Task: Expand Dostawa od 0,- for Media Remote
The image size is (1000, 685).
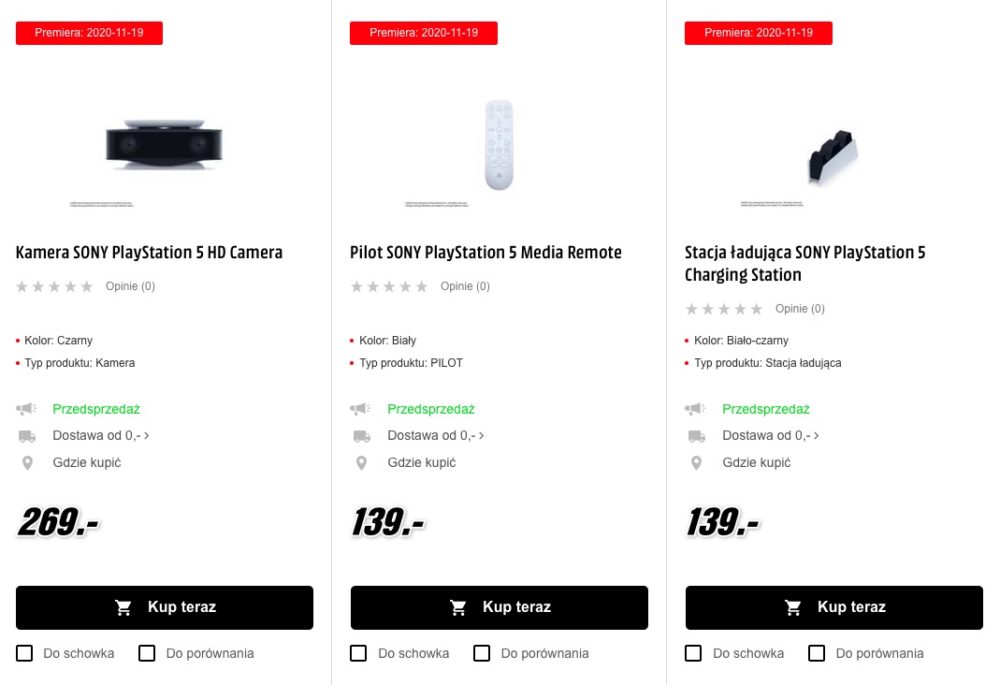Action: [436, 436]
